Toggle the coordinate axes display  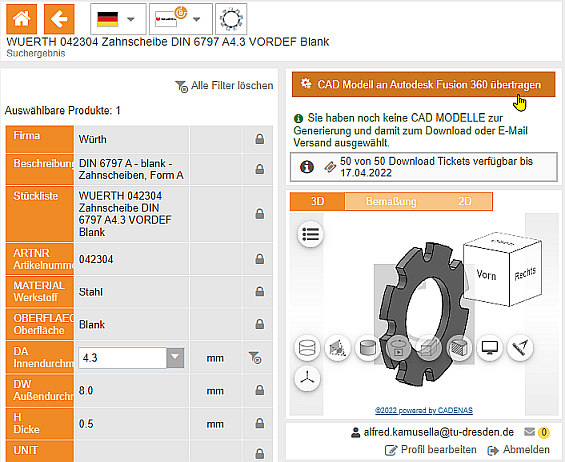click(x=307, y=378)
